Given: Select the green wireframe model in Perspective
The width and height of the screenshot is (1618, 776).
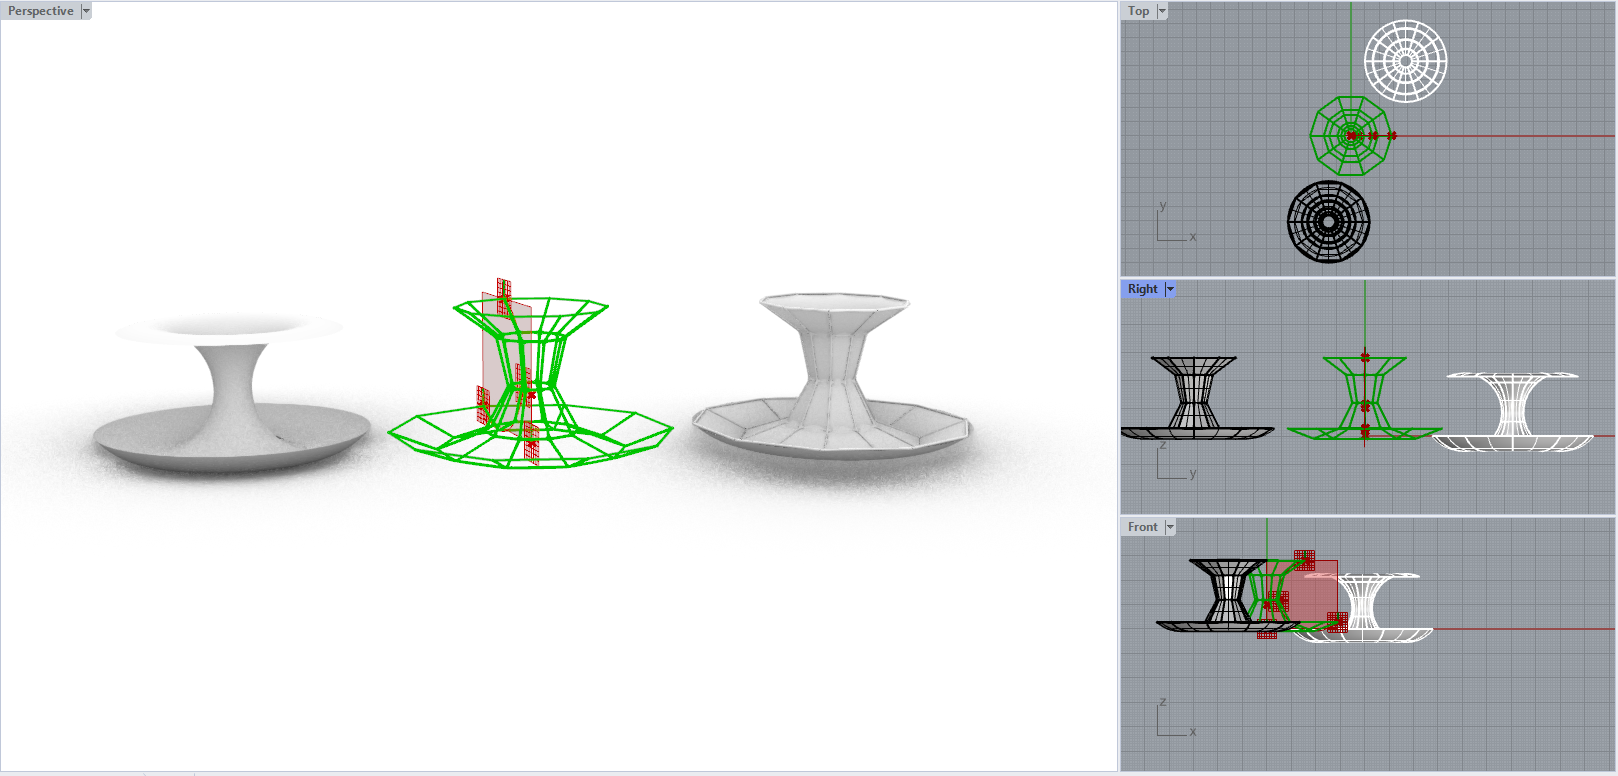Looking at the screenshot, I should click(530, 382).
